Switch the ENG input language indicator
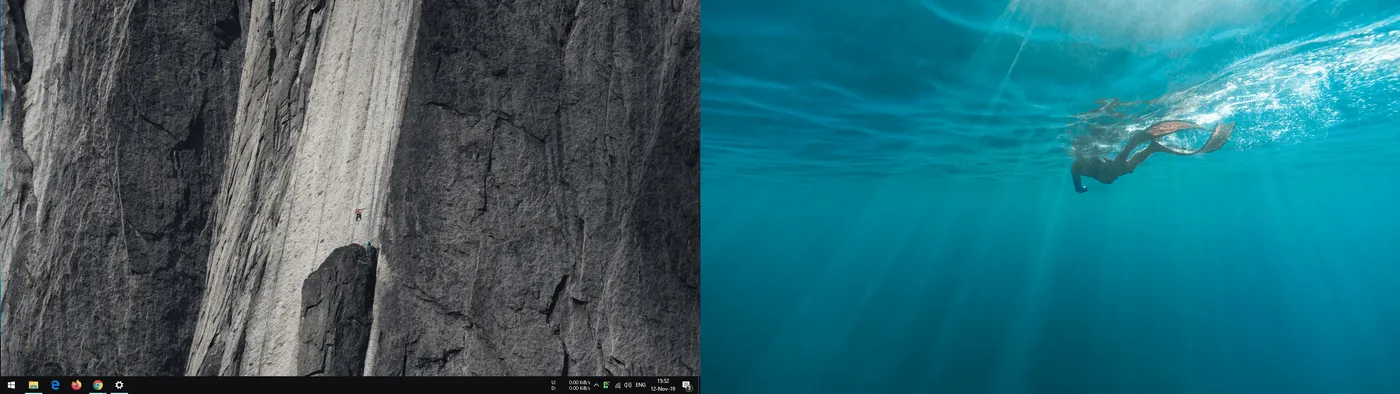This screenshot has width=1400, height=394. point(641,385)
